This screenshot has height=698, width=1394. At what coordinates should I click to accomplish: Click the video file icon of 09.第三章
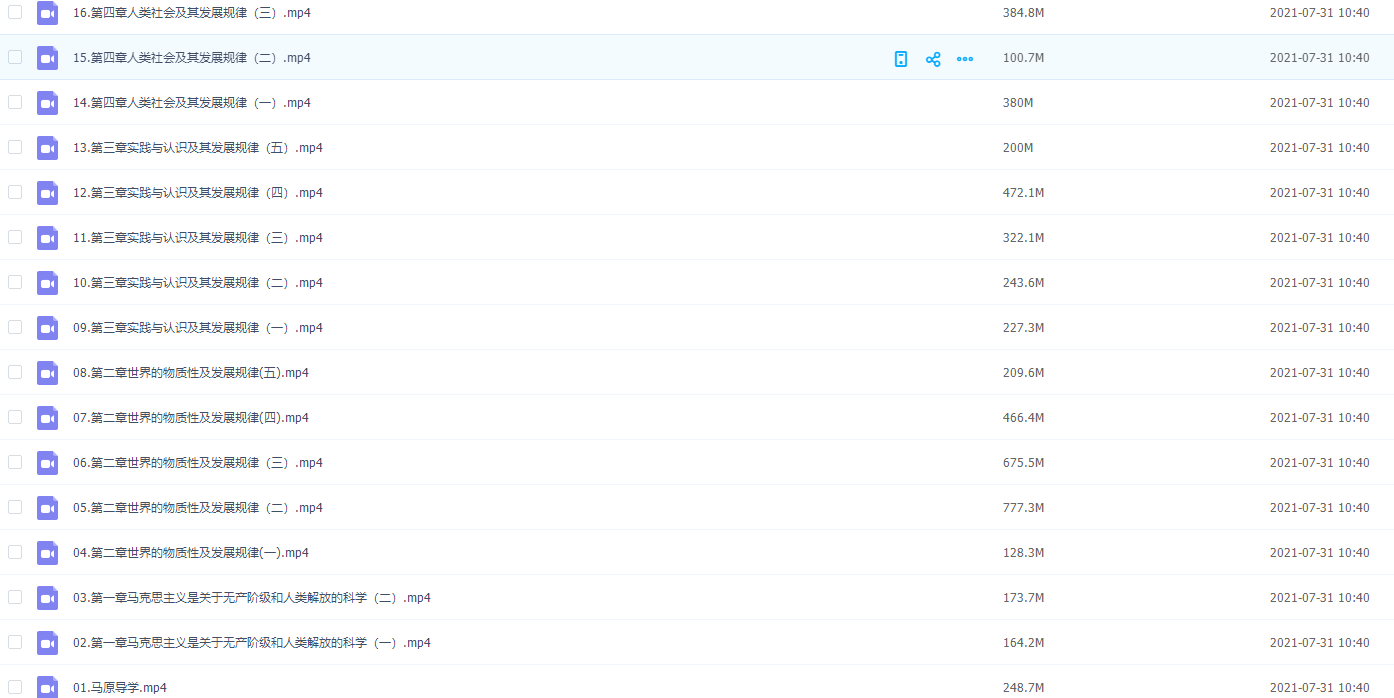(47, 328)
